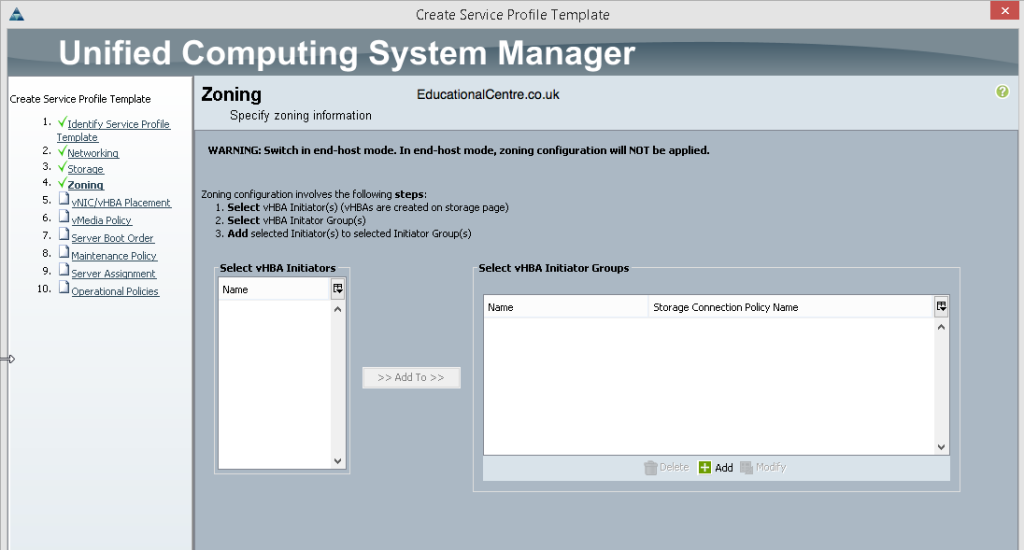1024x550 pixels.
Task: Open Operational Policies step
Action: pos(115,291)
